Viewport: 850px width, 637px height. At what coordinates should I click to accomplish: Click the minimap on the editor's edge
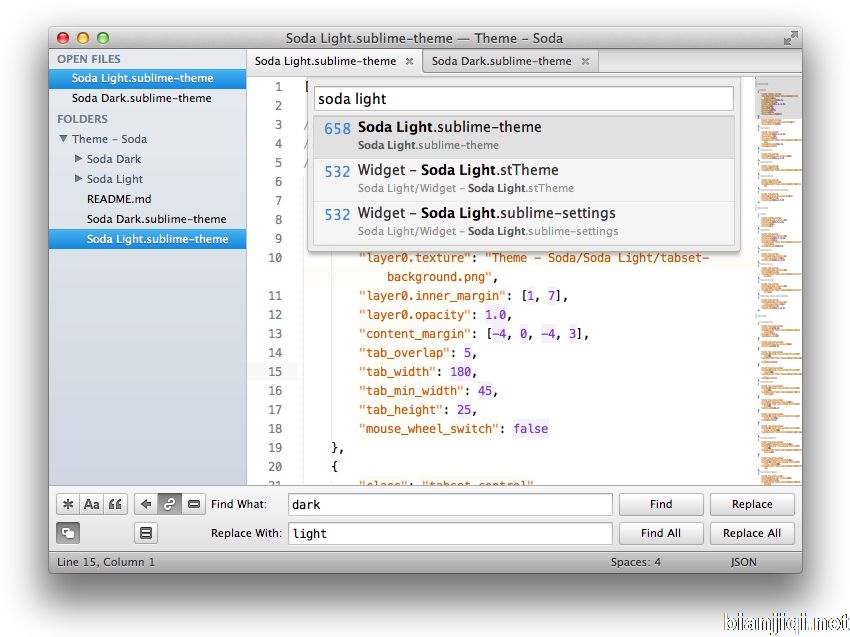(x=778, y=281)
